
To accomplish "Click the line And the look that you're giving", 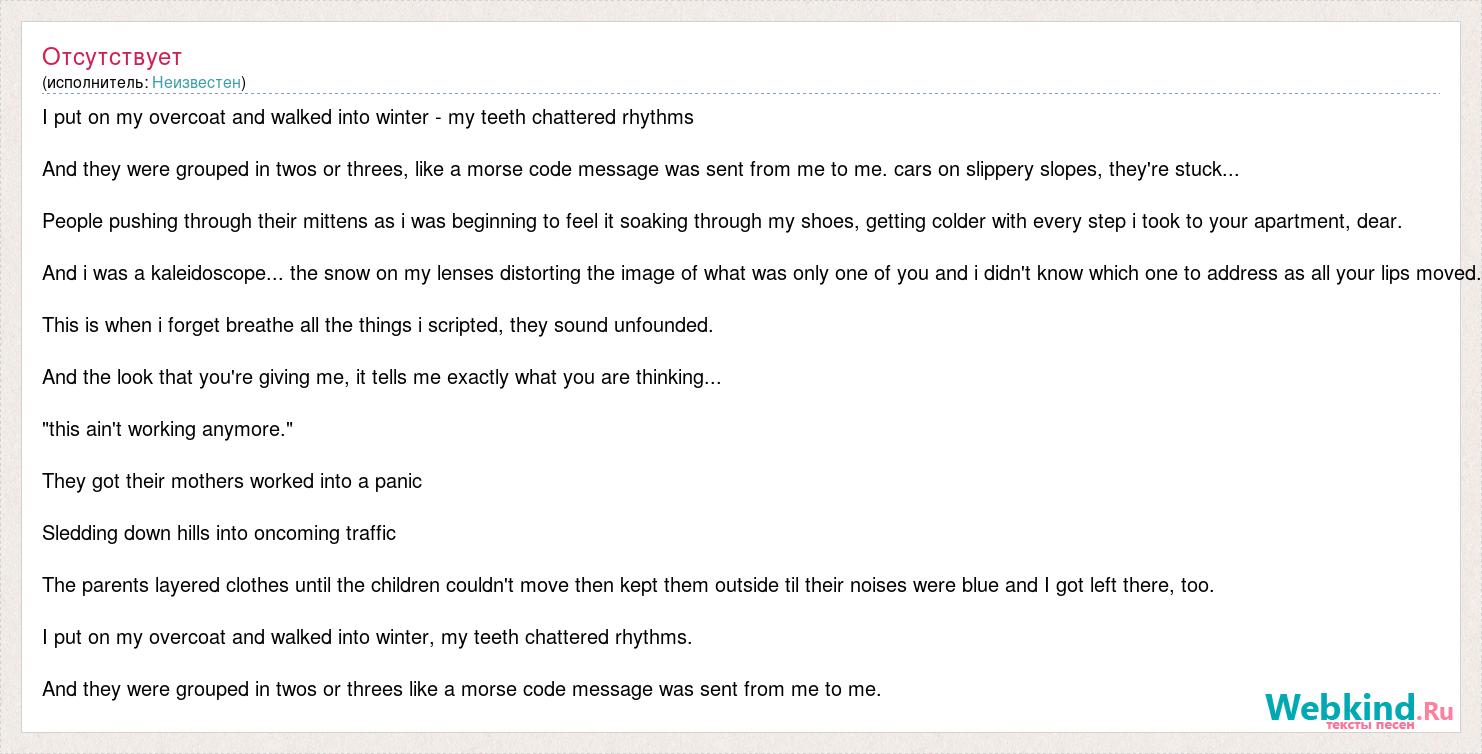I will pos(382,378).
